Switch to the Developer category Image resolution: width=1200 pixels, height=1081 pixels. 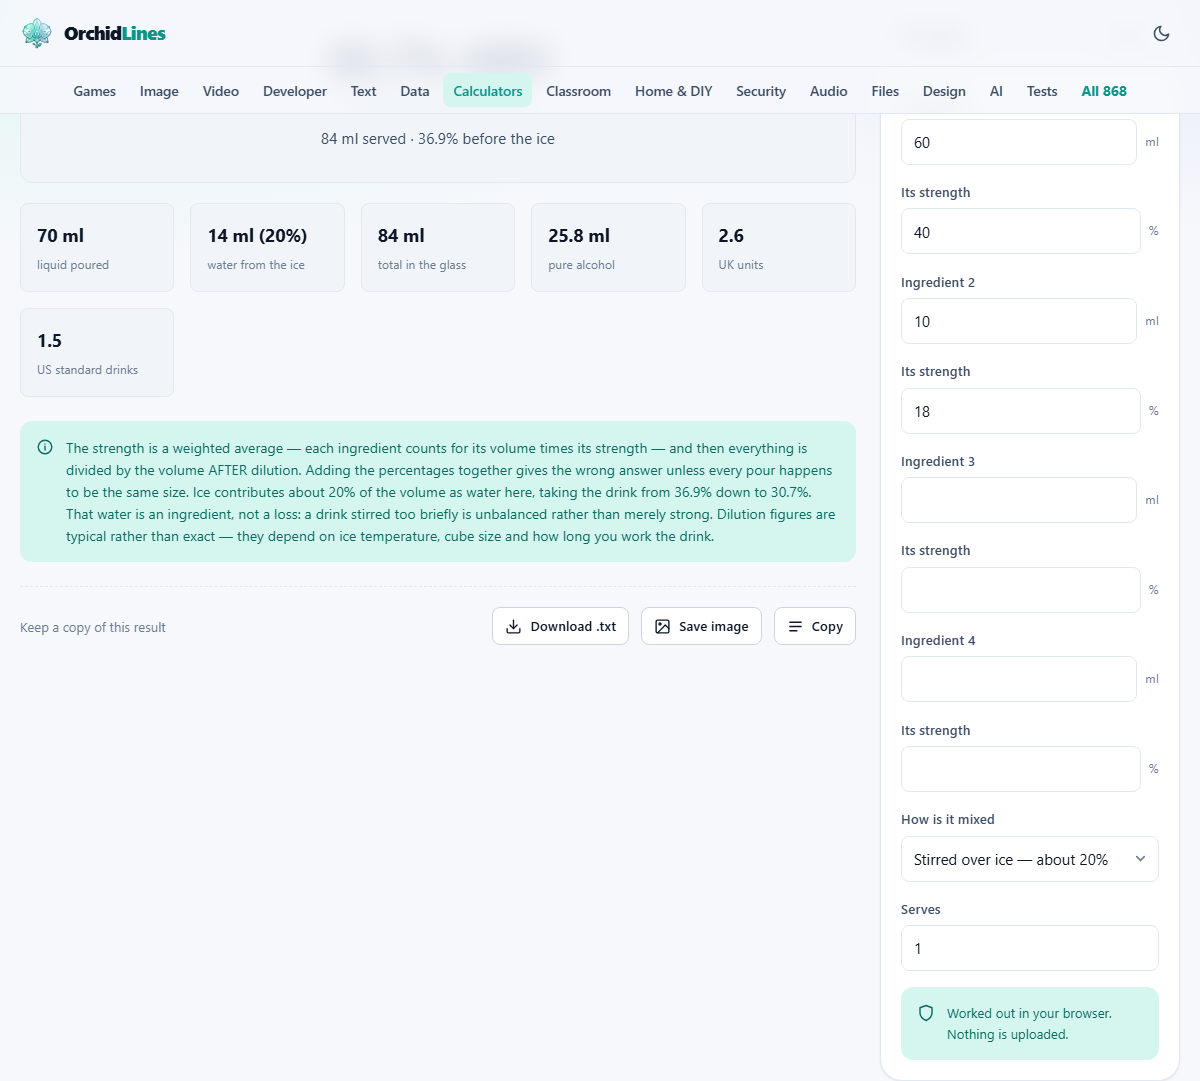pos(295,91)
